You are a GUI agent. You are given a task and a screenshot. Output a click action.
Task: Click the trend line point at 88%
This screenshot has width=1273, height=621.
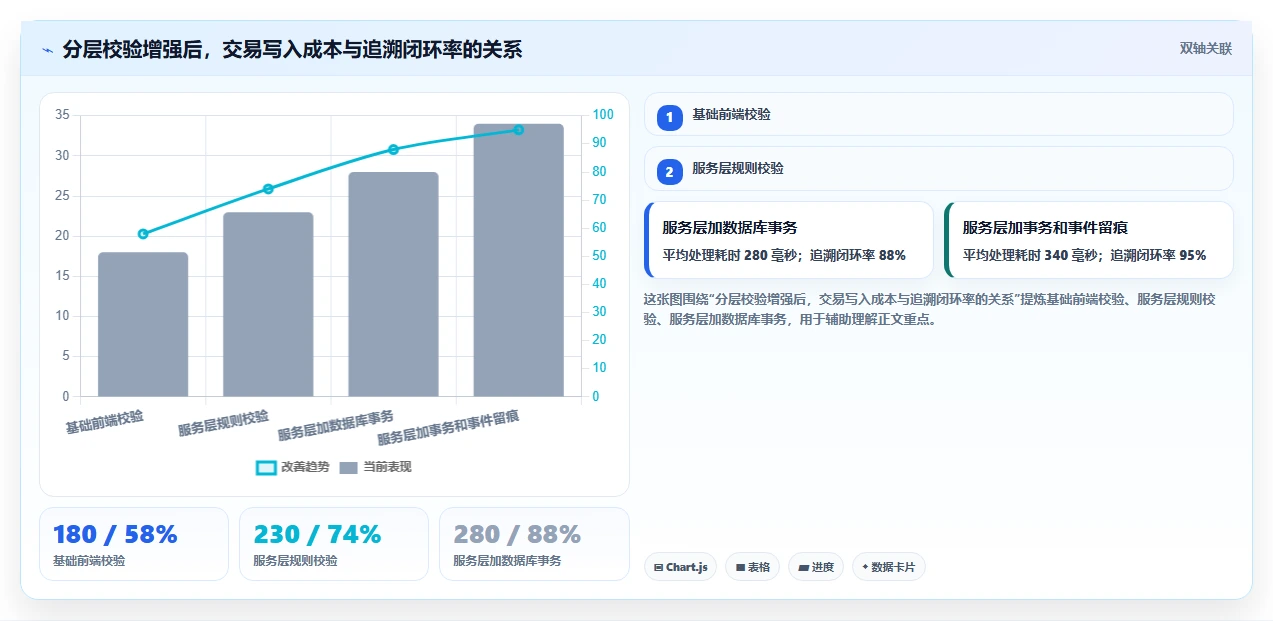[393, 149]
